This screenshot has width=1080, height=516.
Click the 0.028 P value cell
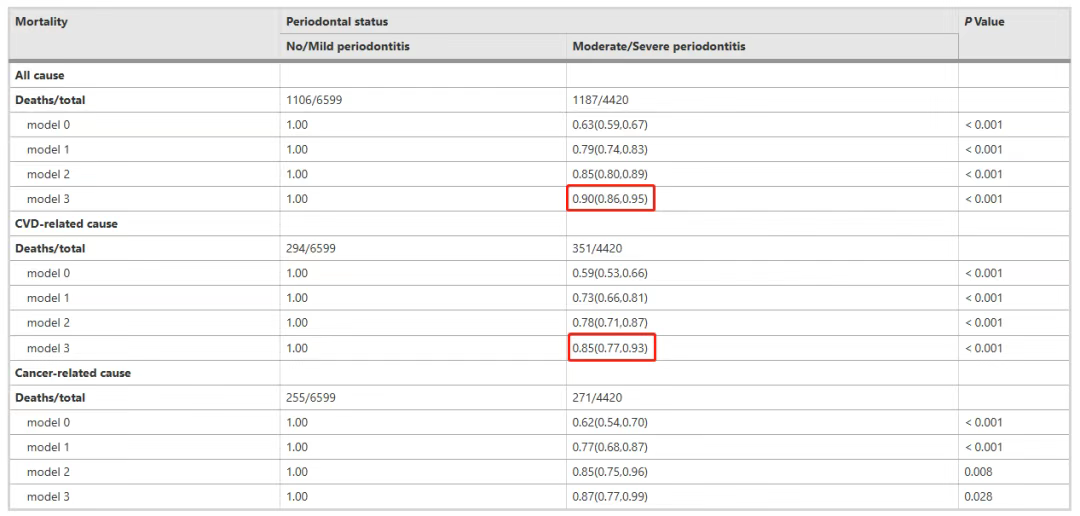tap(1015, 497)
